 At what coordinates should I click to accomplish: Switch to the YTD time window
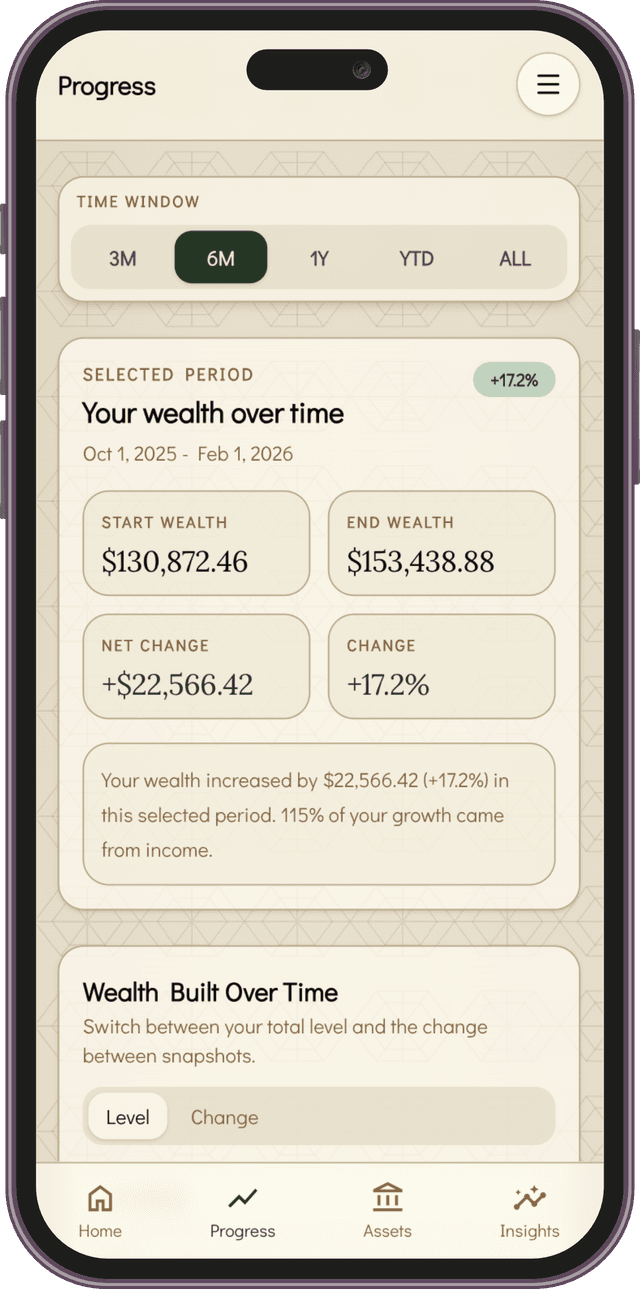(x=415, y=257)
